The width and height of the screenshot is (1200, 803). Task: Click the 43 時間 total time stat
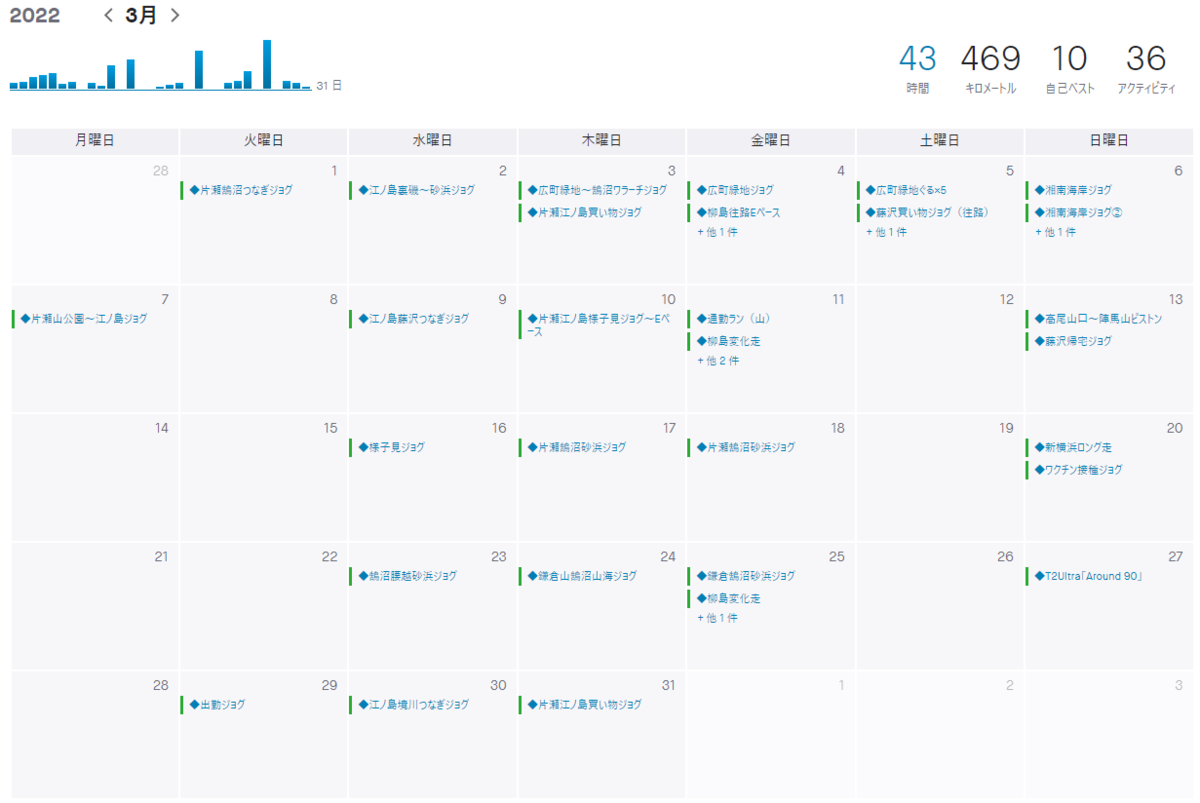(918, 69)
